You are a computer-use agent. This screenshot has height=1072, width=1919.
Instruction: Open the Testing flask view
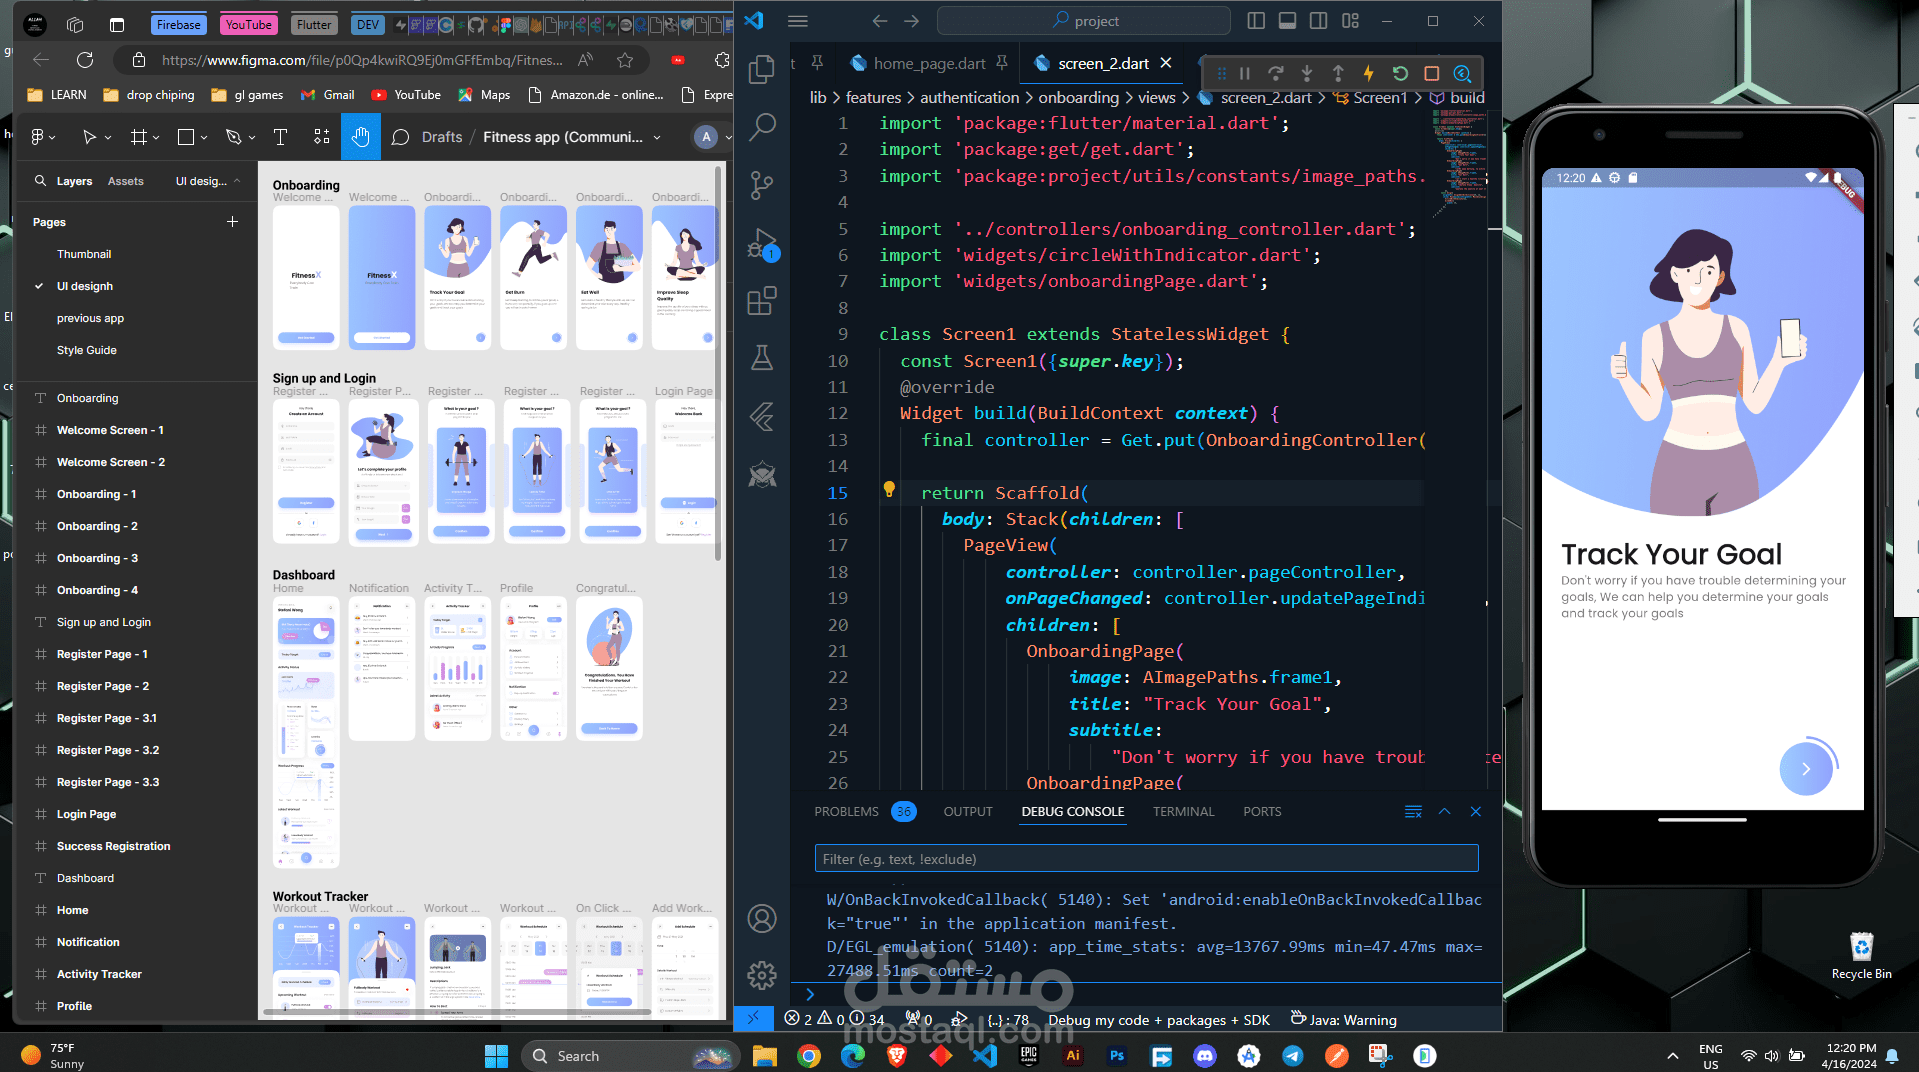762,358
